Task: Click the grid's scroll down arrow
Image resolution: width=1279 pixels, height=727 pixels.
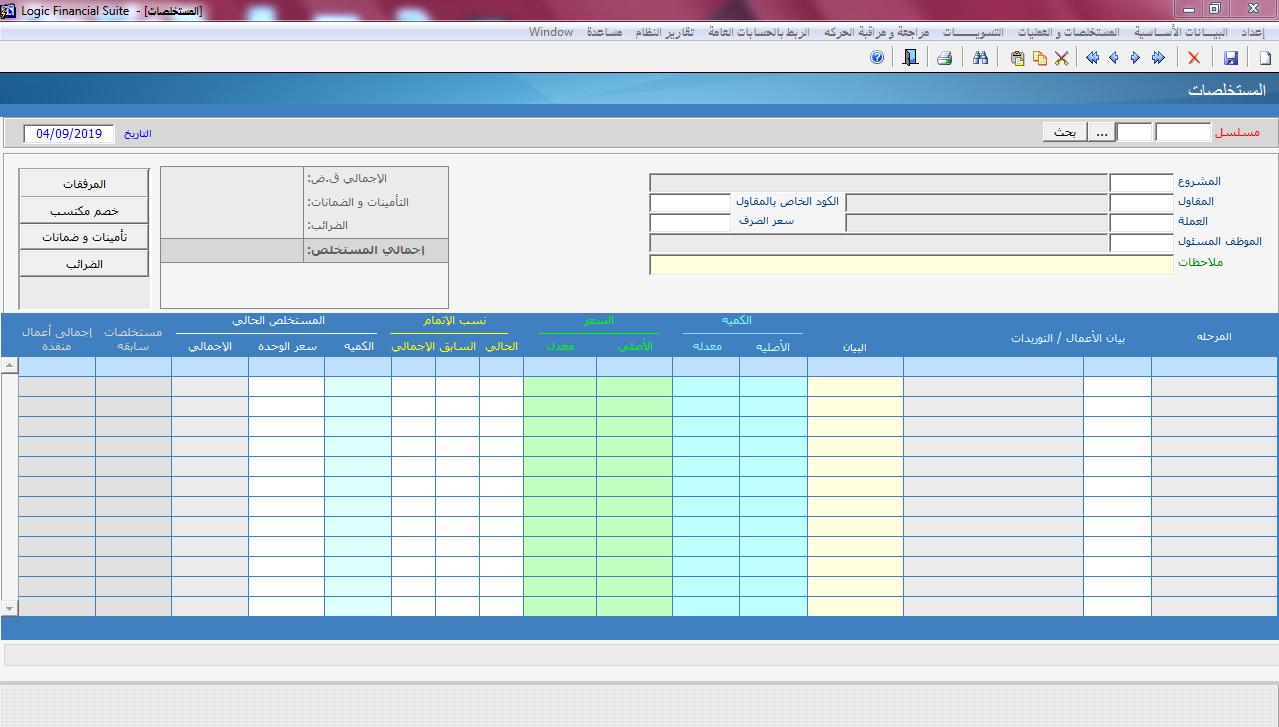Action: click(x=9, y=608)
